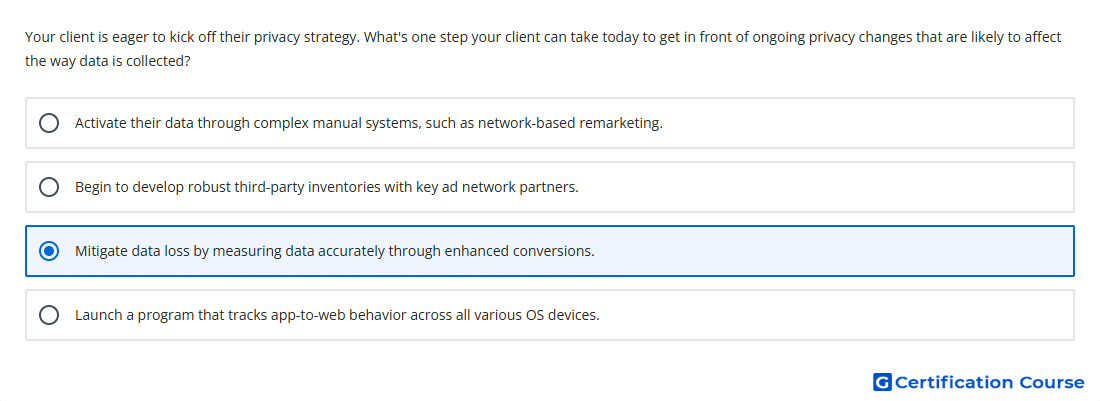This screenshot has height=401, width=1100.
Task: Click the phrase 'all various OS devices'
Action: 527,315
